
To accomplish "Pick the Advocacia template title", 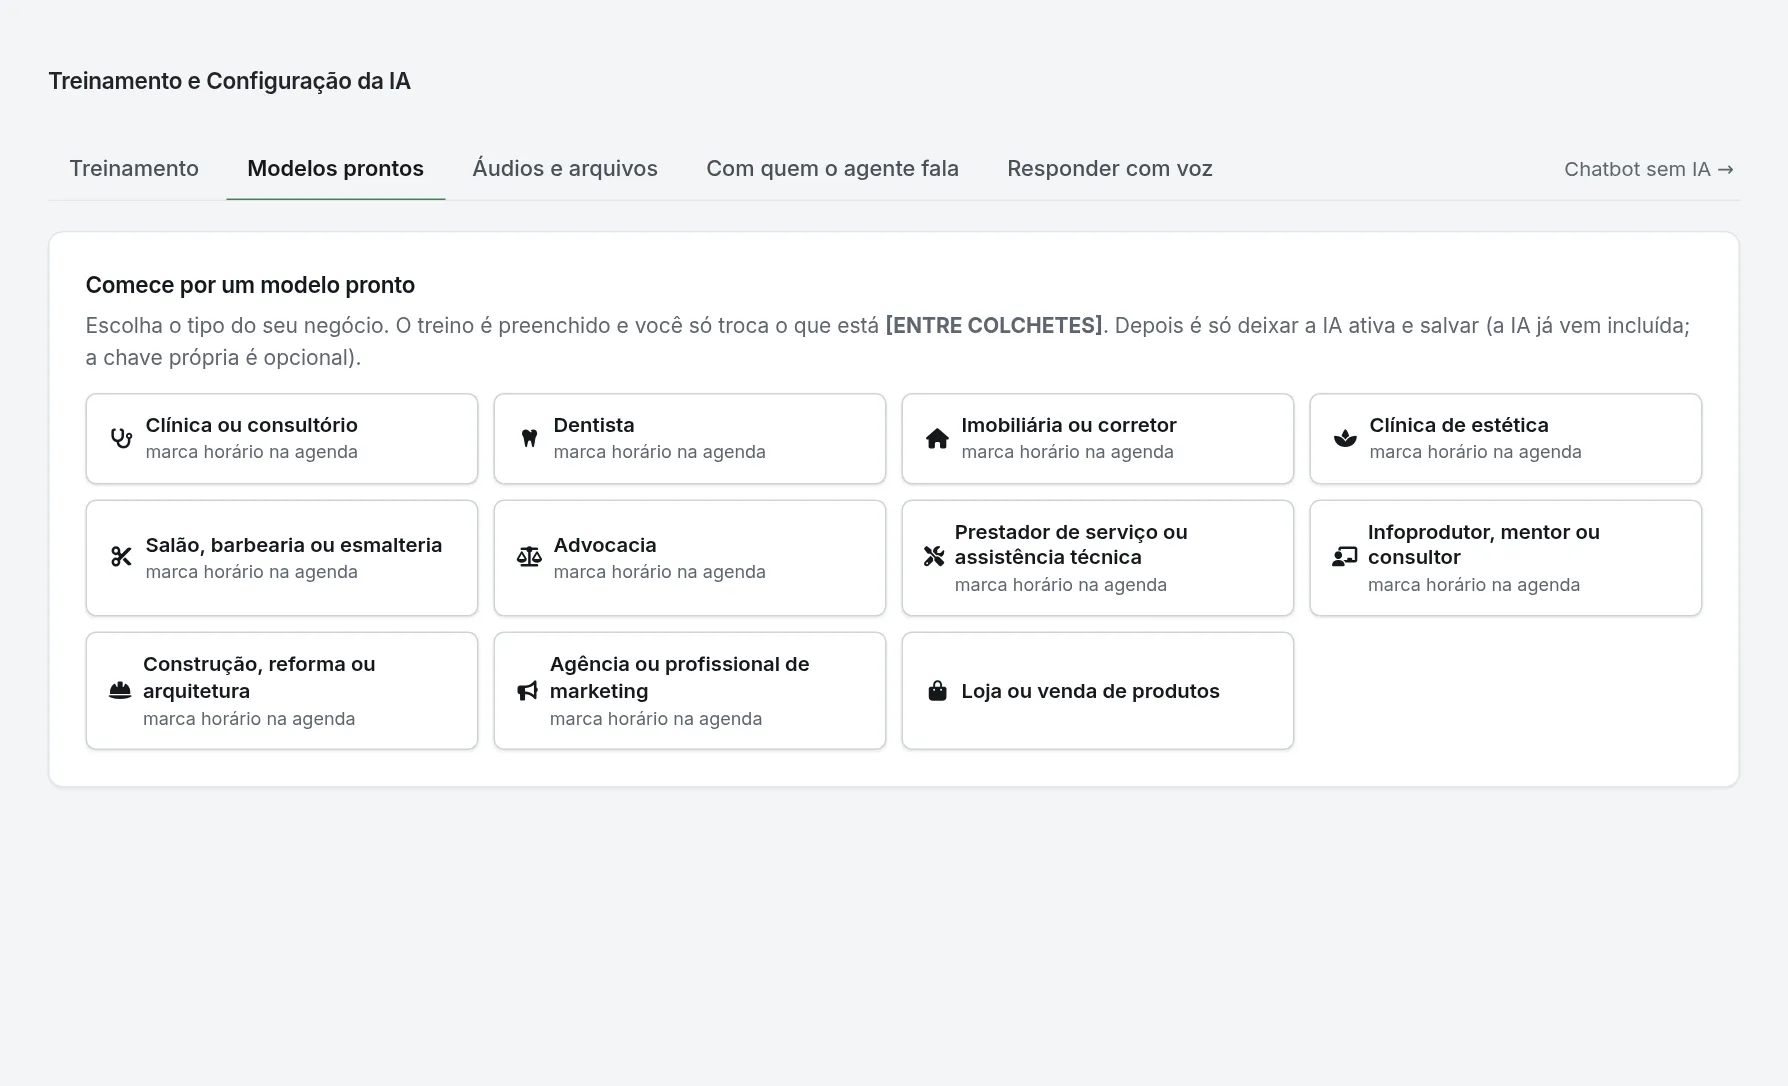I will click(605, 545).
